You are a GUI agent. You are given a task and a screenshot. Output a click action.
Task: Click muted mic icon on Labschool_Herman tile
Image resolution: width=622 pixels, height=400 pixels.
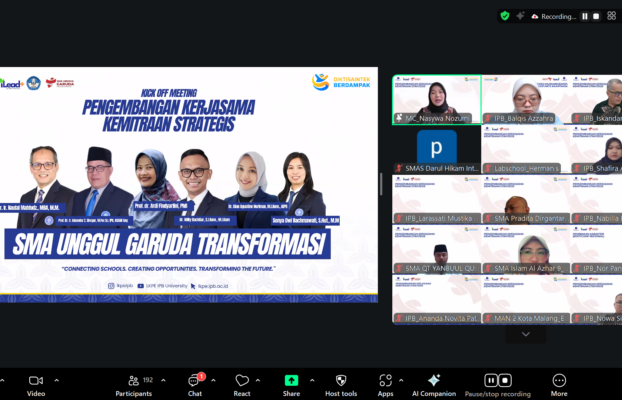click(x=488, y=168)
